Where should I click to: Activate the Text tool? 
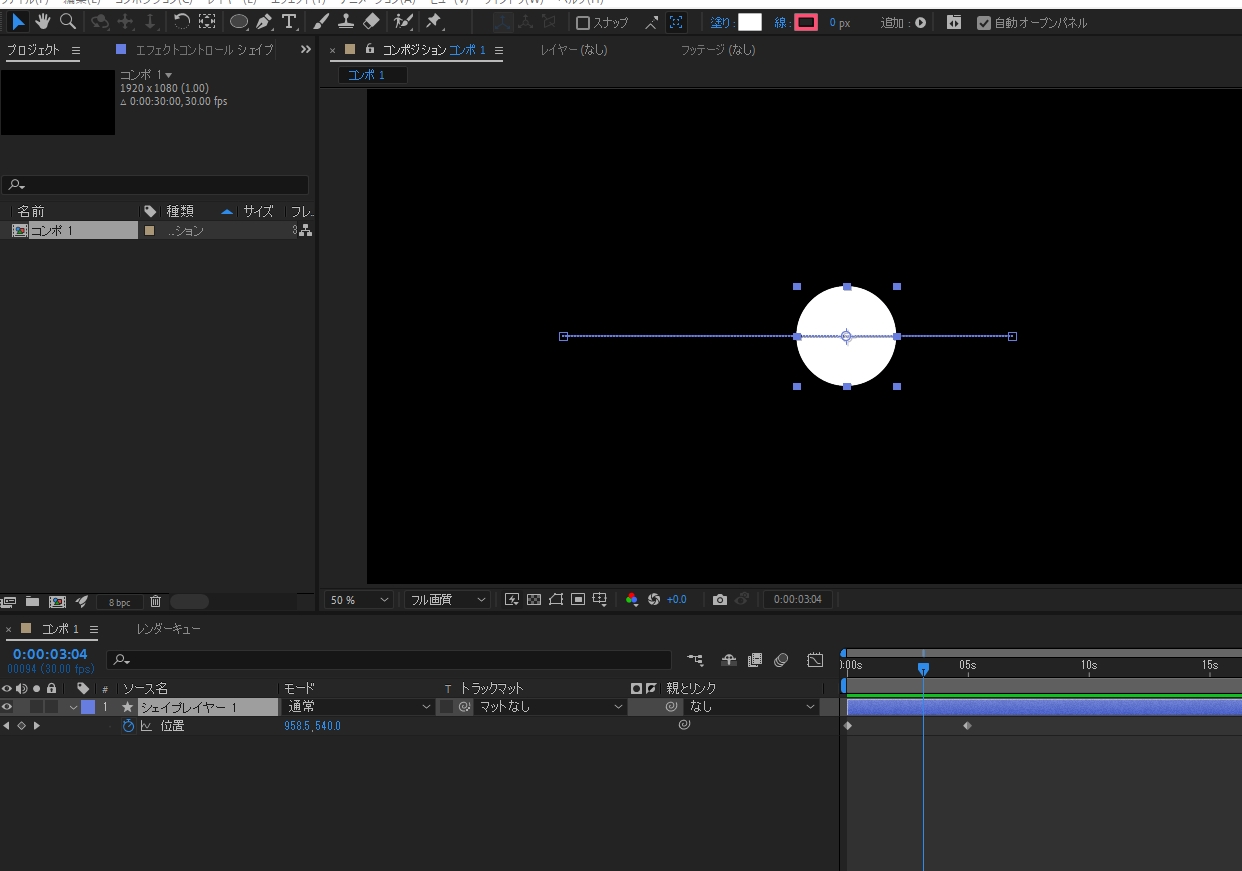[290, 21]
